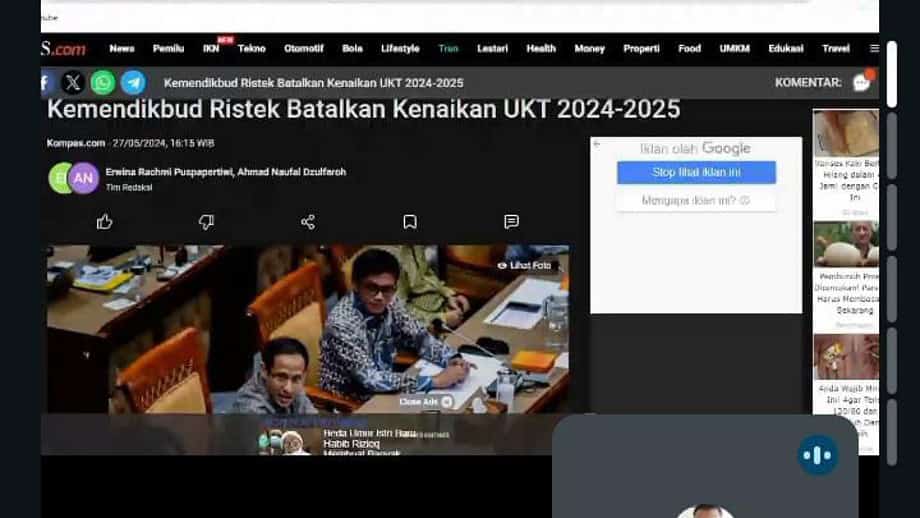
Task: Open the hamburger menu in navbar
Action: [874, 49]
